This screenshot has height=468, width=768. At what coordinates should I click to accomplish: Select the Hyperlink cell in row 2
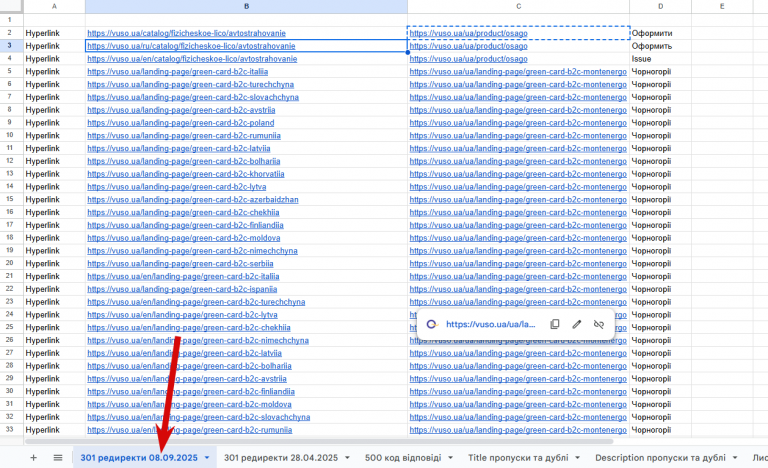tap(54, 33)
